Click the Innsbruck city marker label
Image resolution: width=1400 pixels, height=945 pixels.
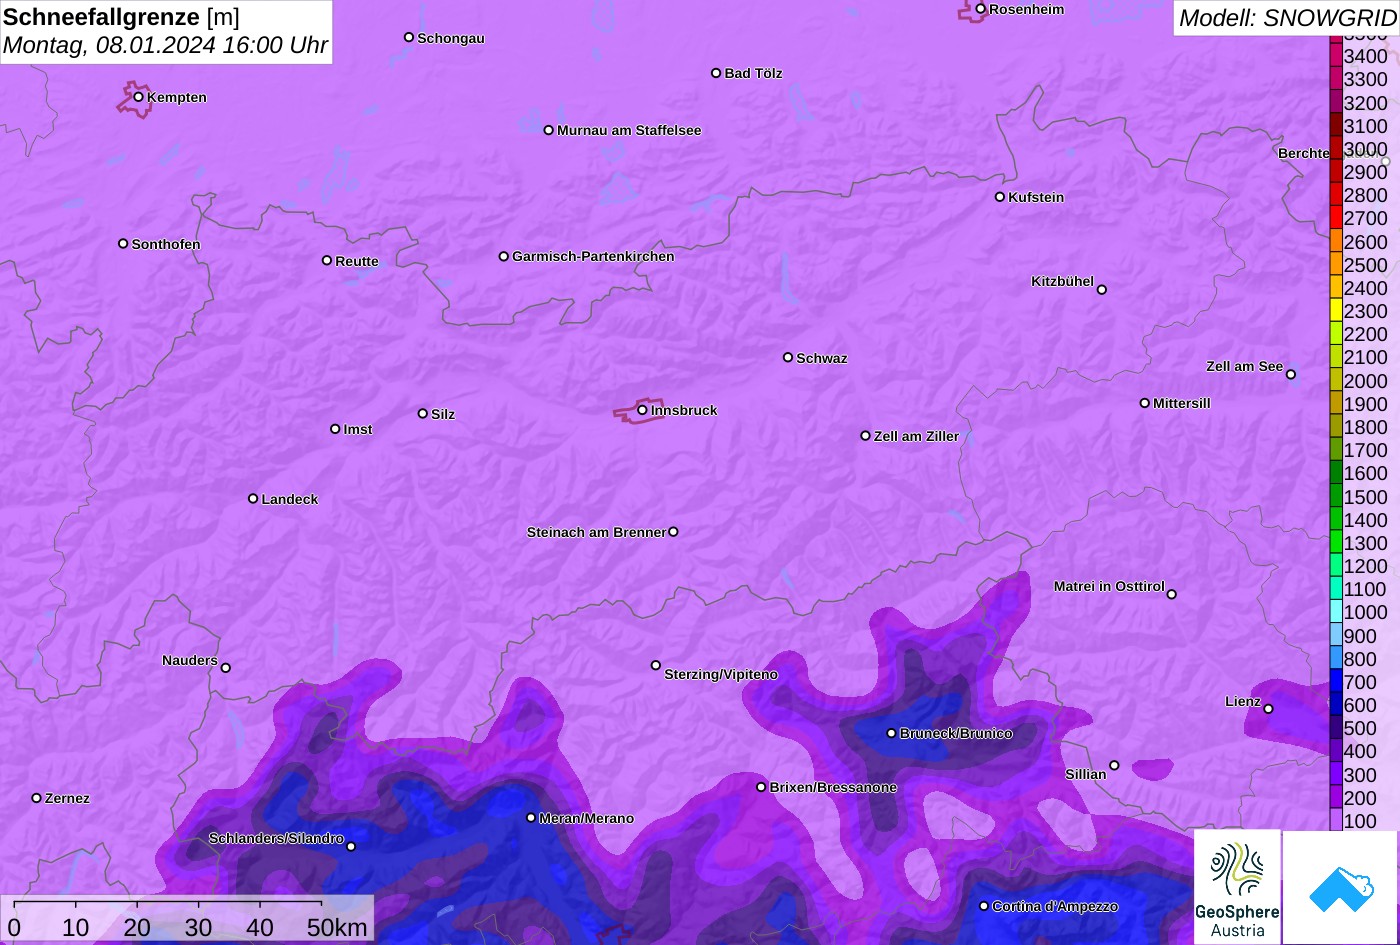684,410
